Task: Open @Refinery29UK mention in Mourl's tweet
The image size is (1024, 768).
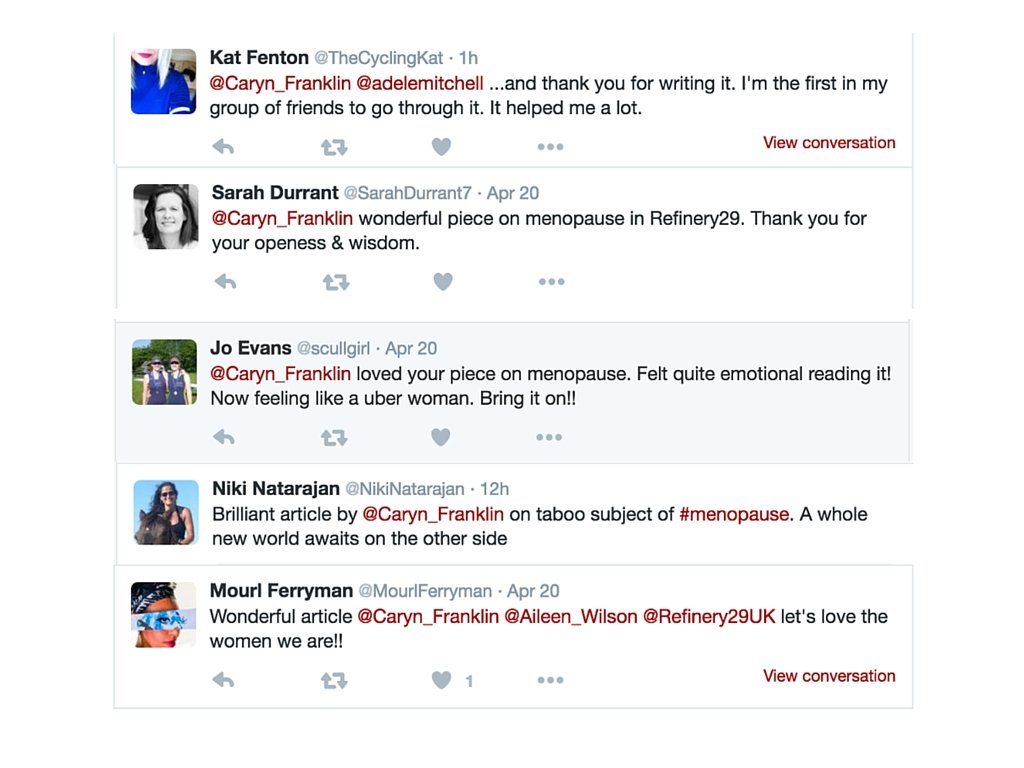Action: click(709, 617)
